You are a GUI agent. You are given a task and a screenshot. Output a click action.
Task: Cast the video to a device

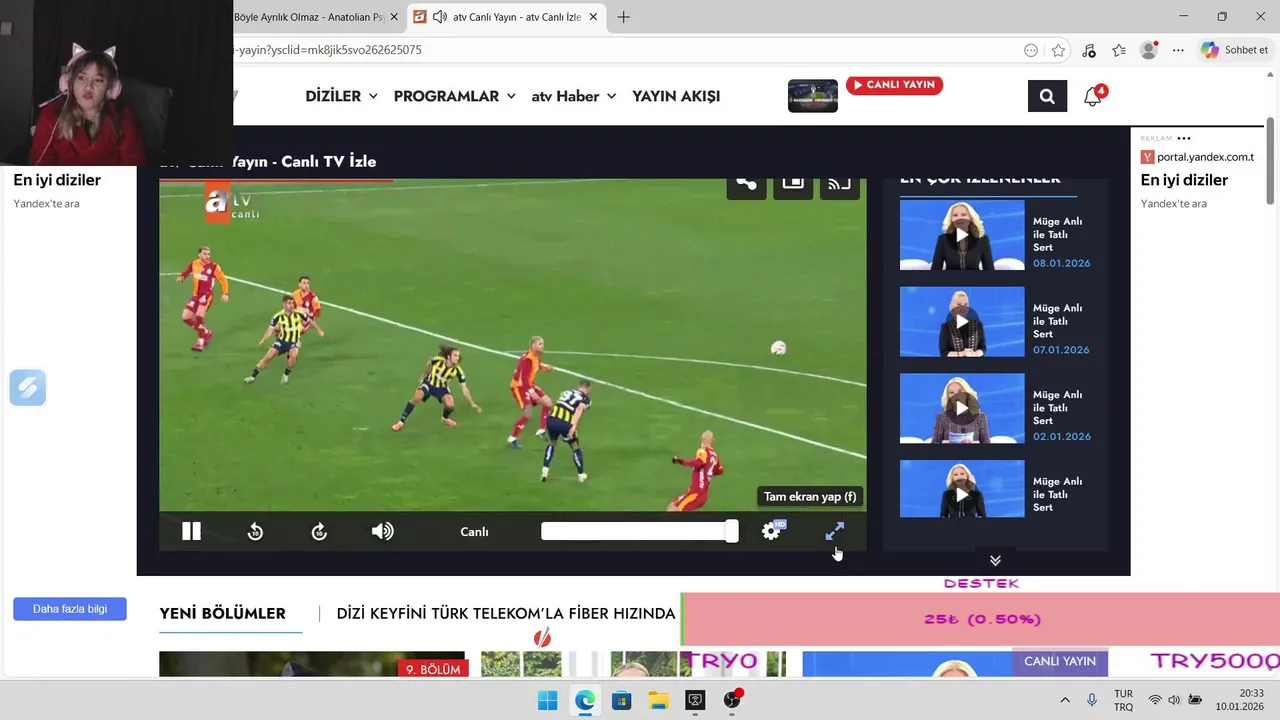pyautogui.click(x=840, y=184)
